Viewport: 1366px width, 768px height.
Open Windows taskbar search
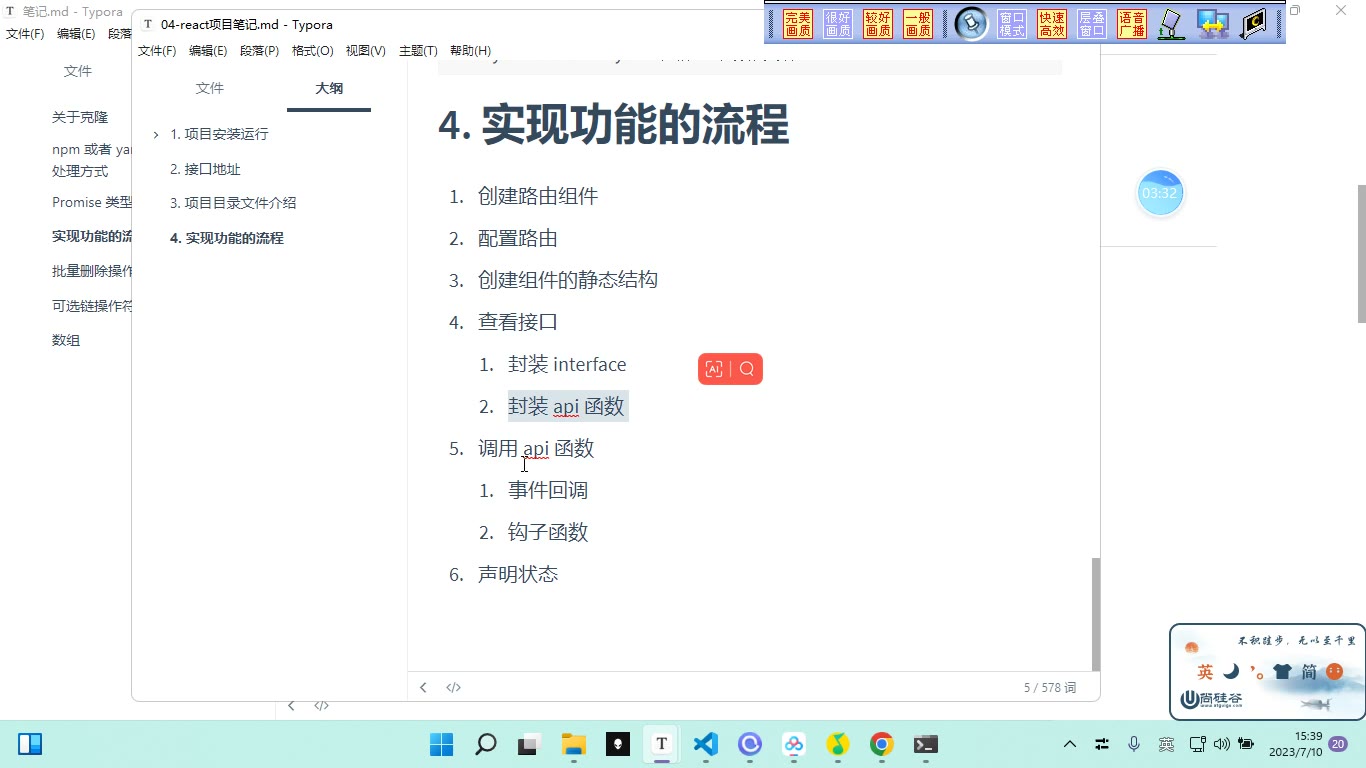[x=485, y=744]
